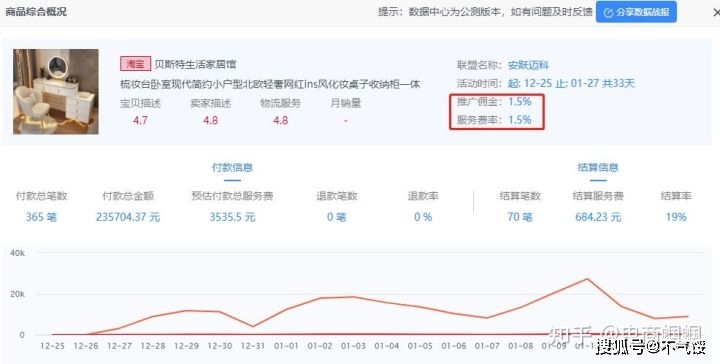Image resolution: width=720 pixels, height=364 pixels.
Task: Click the 活动时间 date range text
Action: pyautogui.click(x=571, y=84)
